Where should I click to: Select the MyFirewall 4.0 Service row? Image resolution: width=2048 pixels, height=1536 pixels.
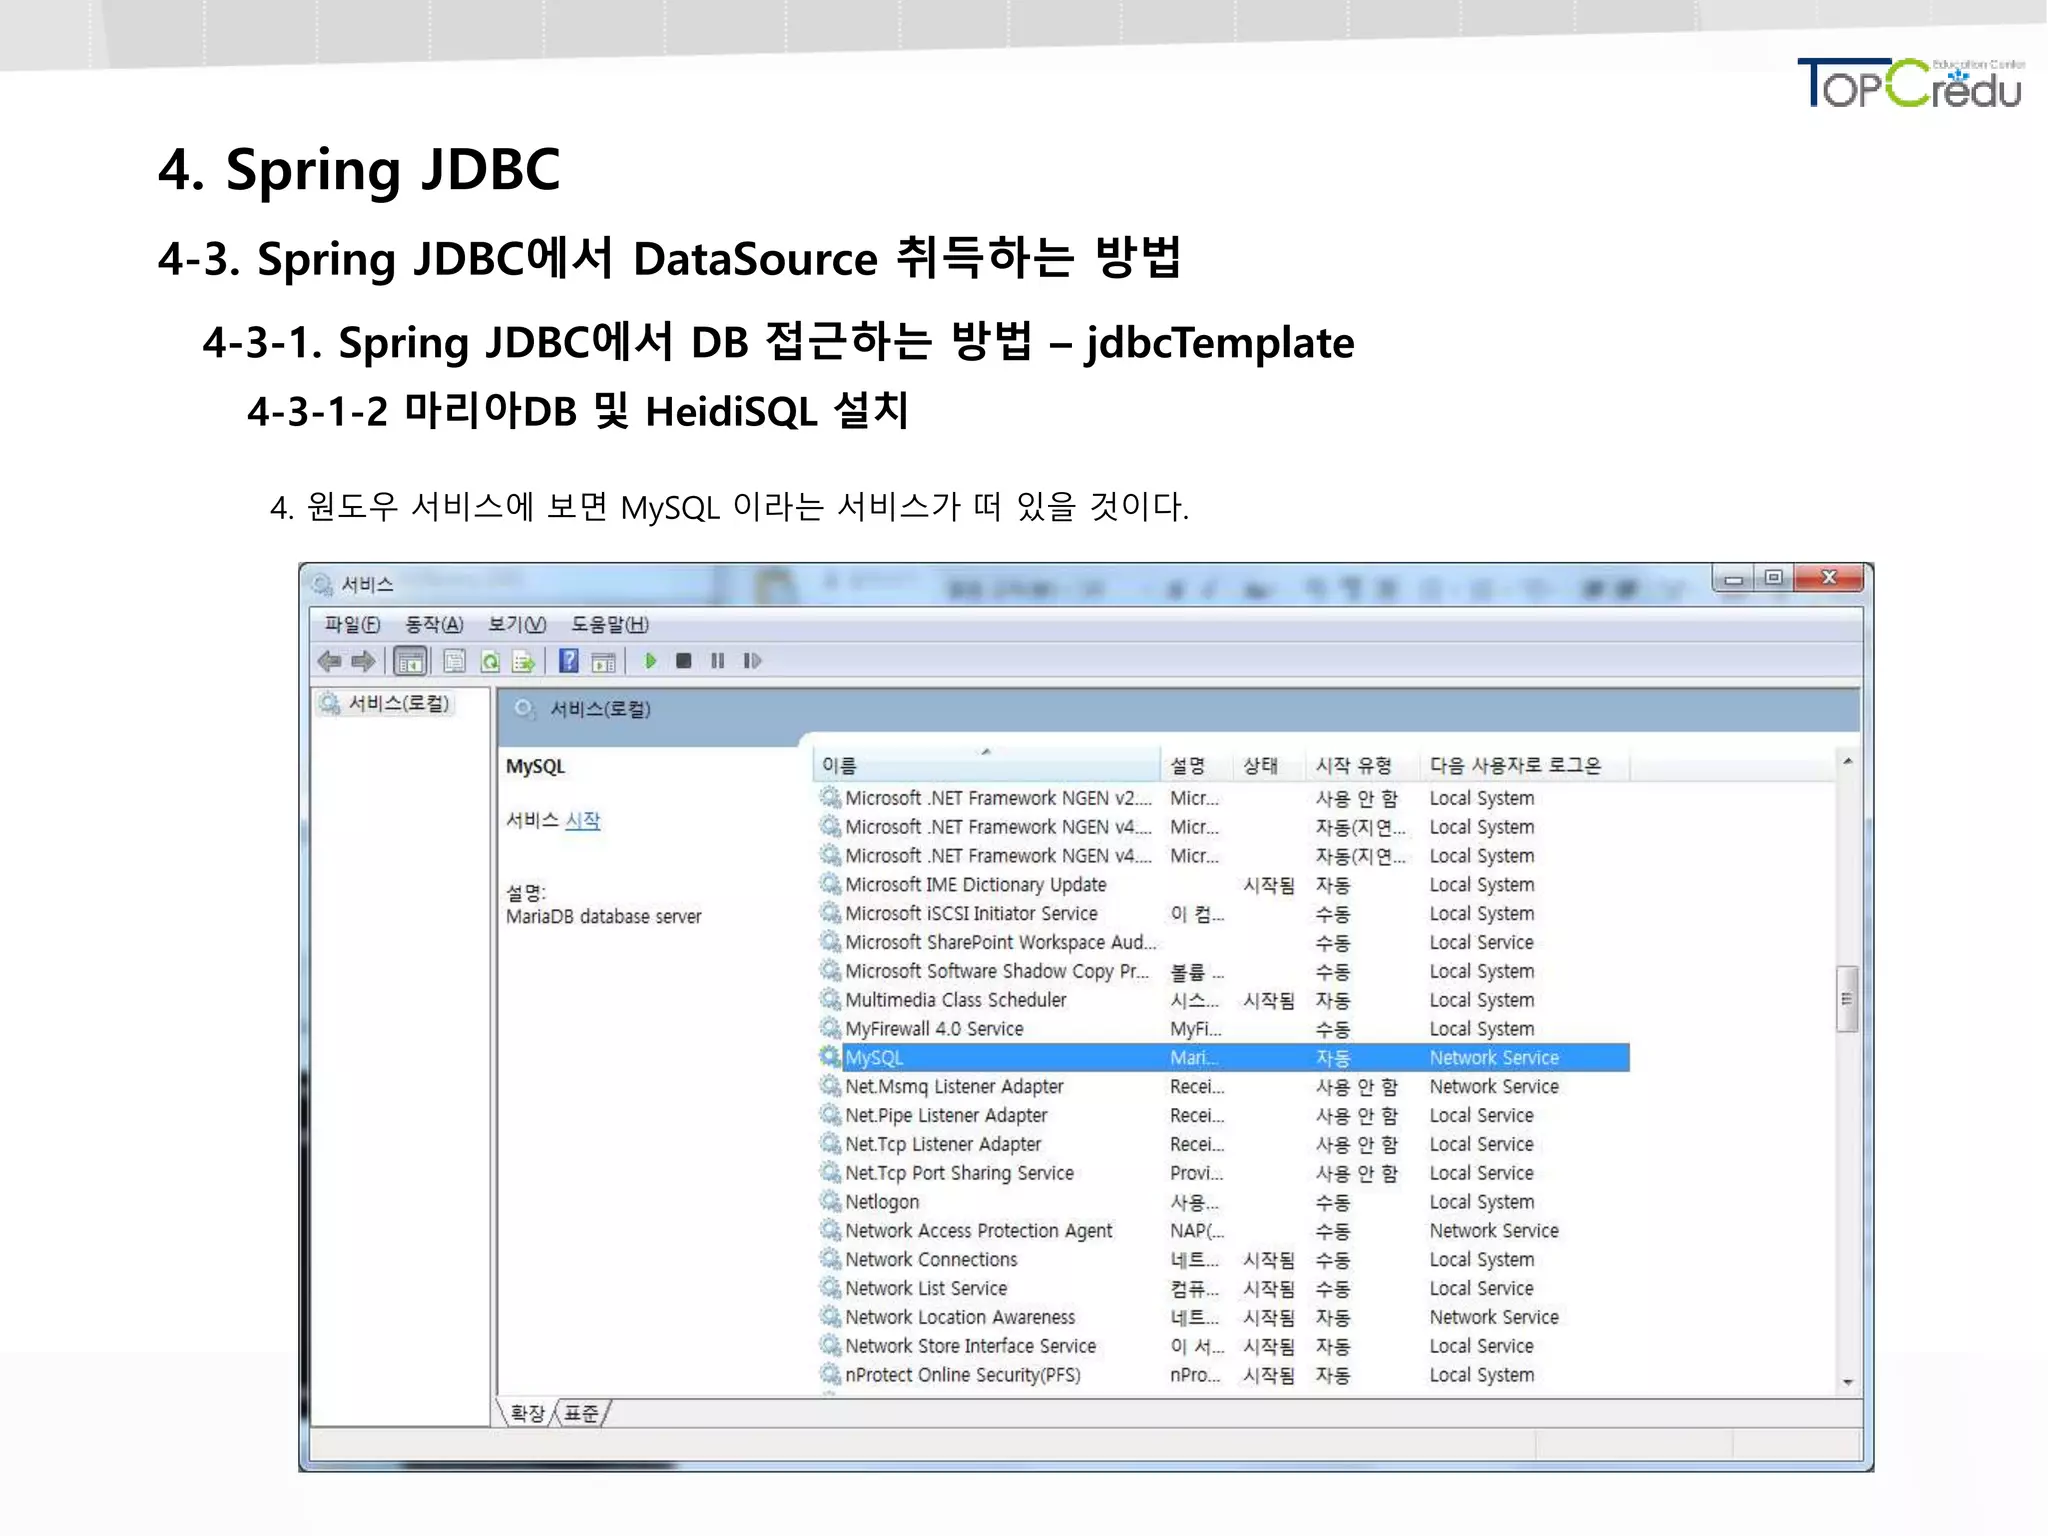[1224, 1028]
